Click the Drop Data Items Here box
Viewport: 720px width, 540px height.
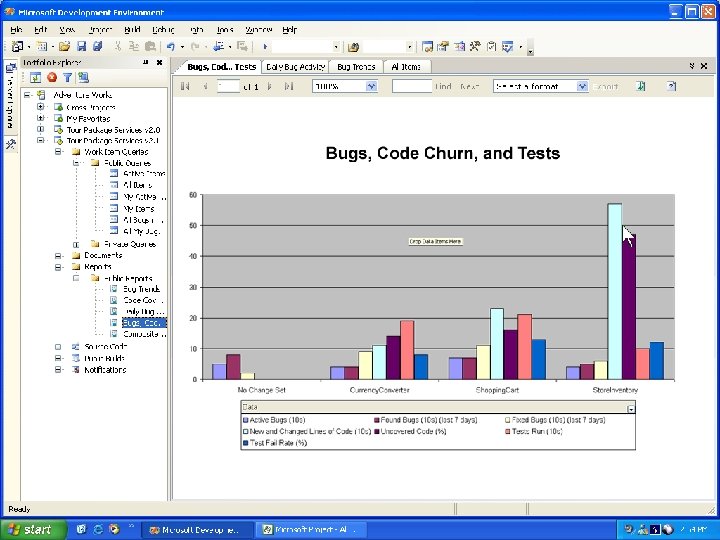point(435,242)
